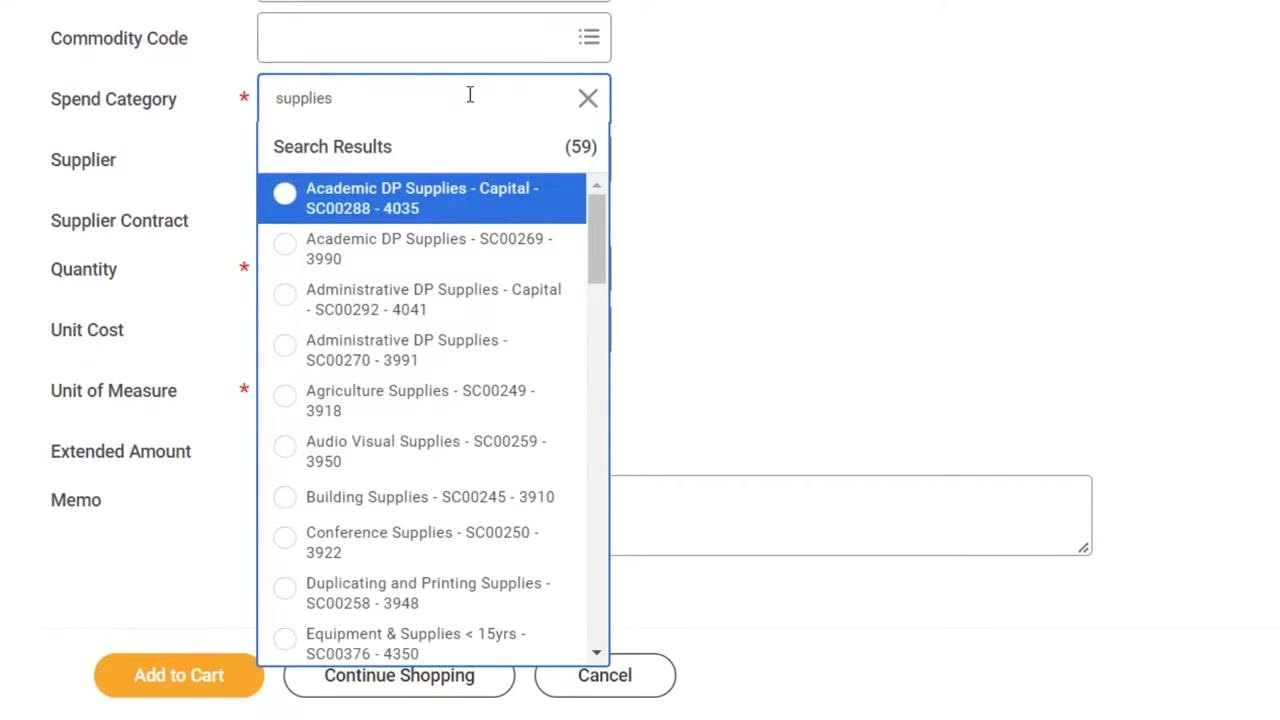Click the (59) results count
Viewport: 1280px width, 720px height.
581,147
